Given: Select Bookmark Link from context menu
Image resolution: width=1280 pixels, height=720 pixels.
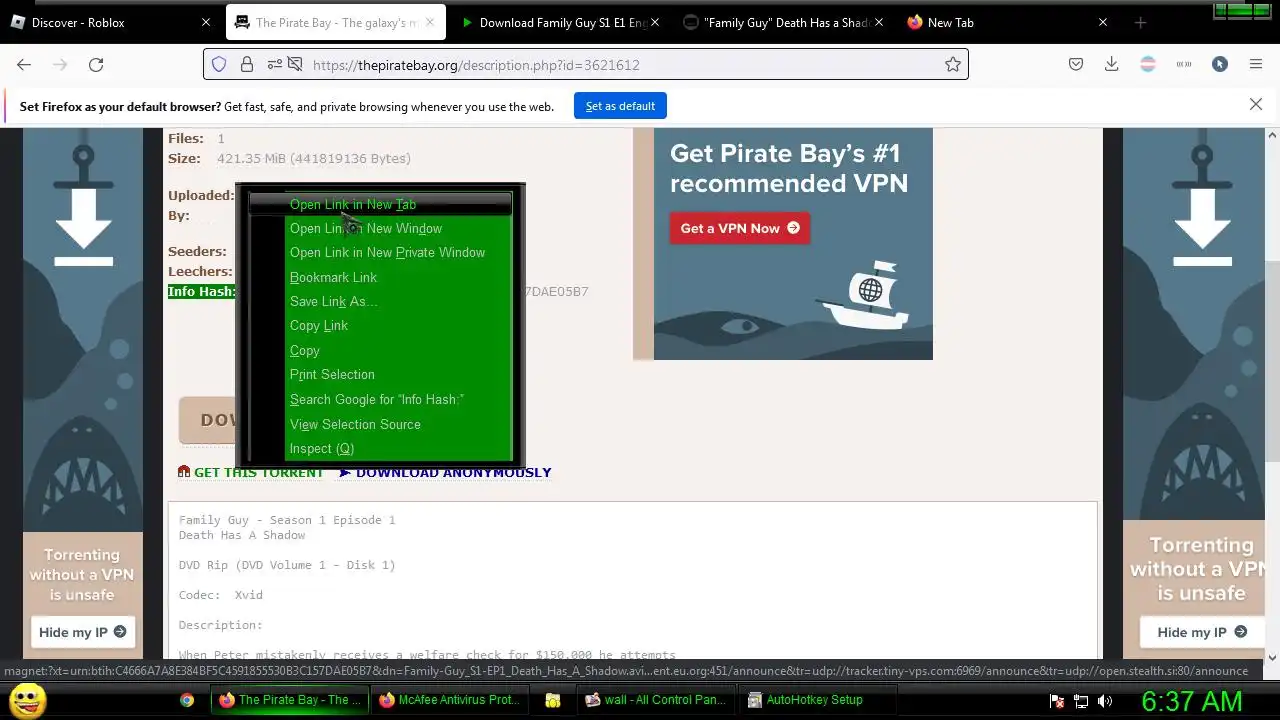Looking at the screenshot, I should point(380,277).
